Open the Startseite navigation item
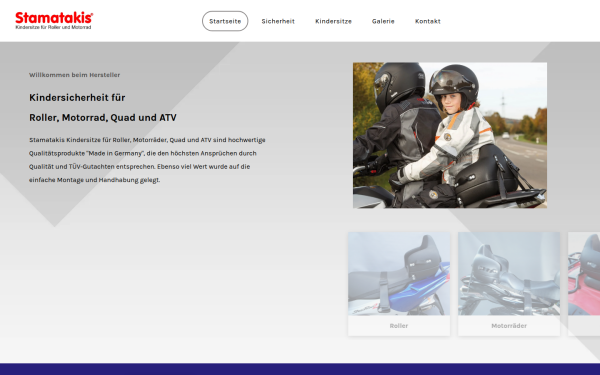 tap(225, 21)
